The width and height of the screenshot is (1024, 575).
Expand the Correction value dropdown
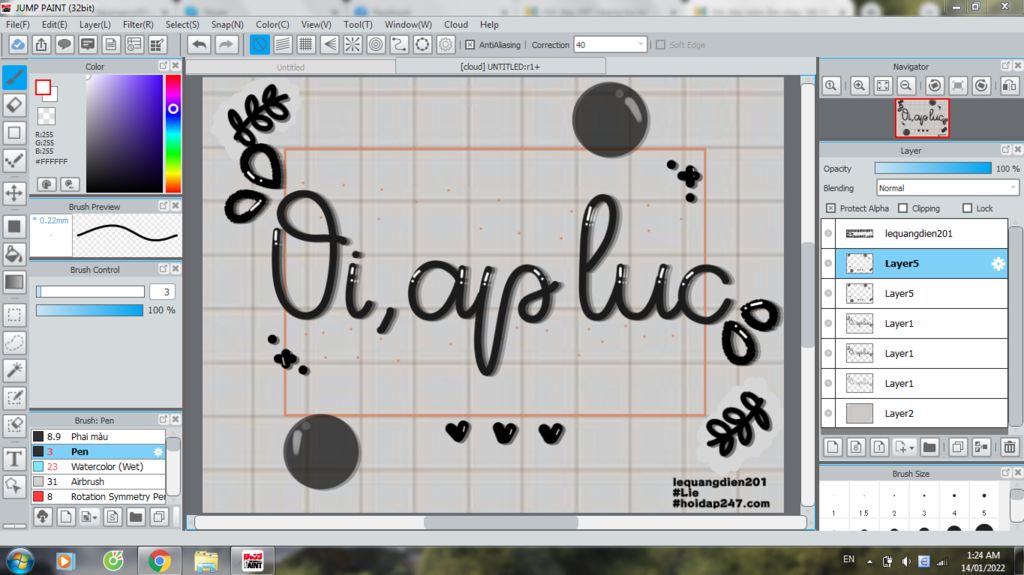640,45
